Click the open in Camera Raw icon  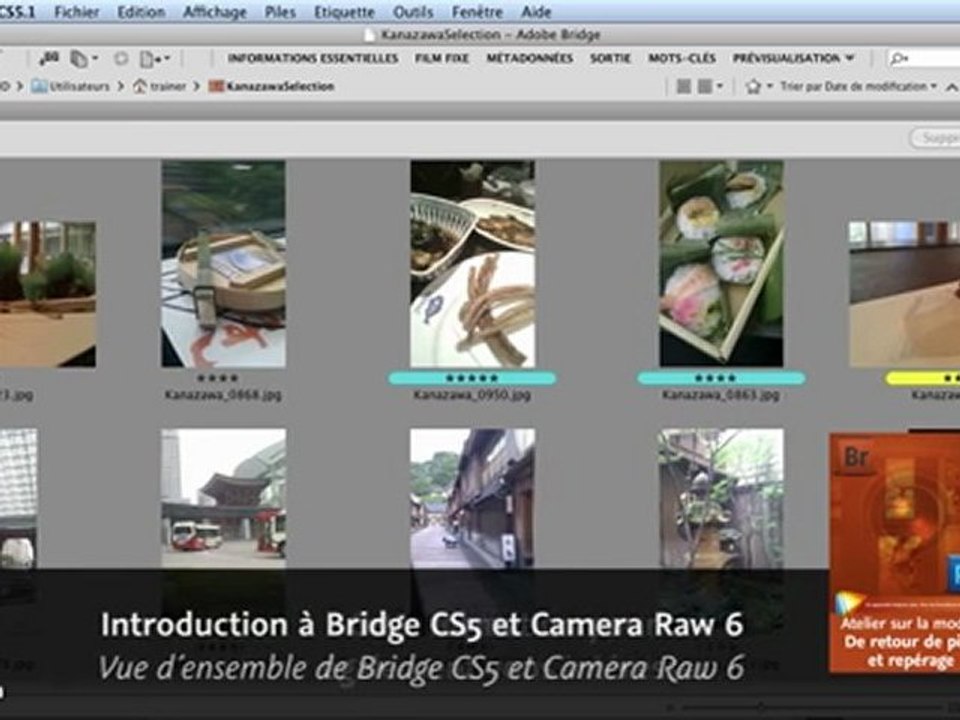(121, 59)
